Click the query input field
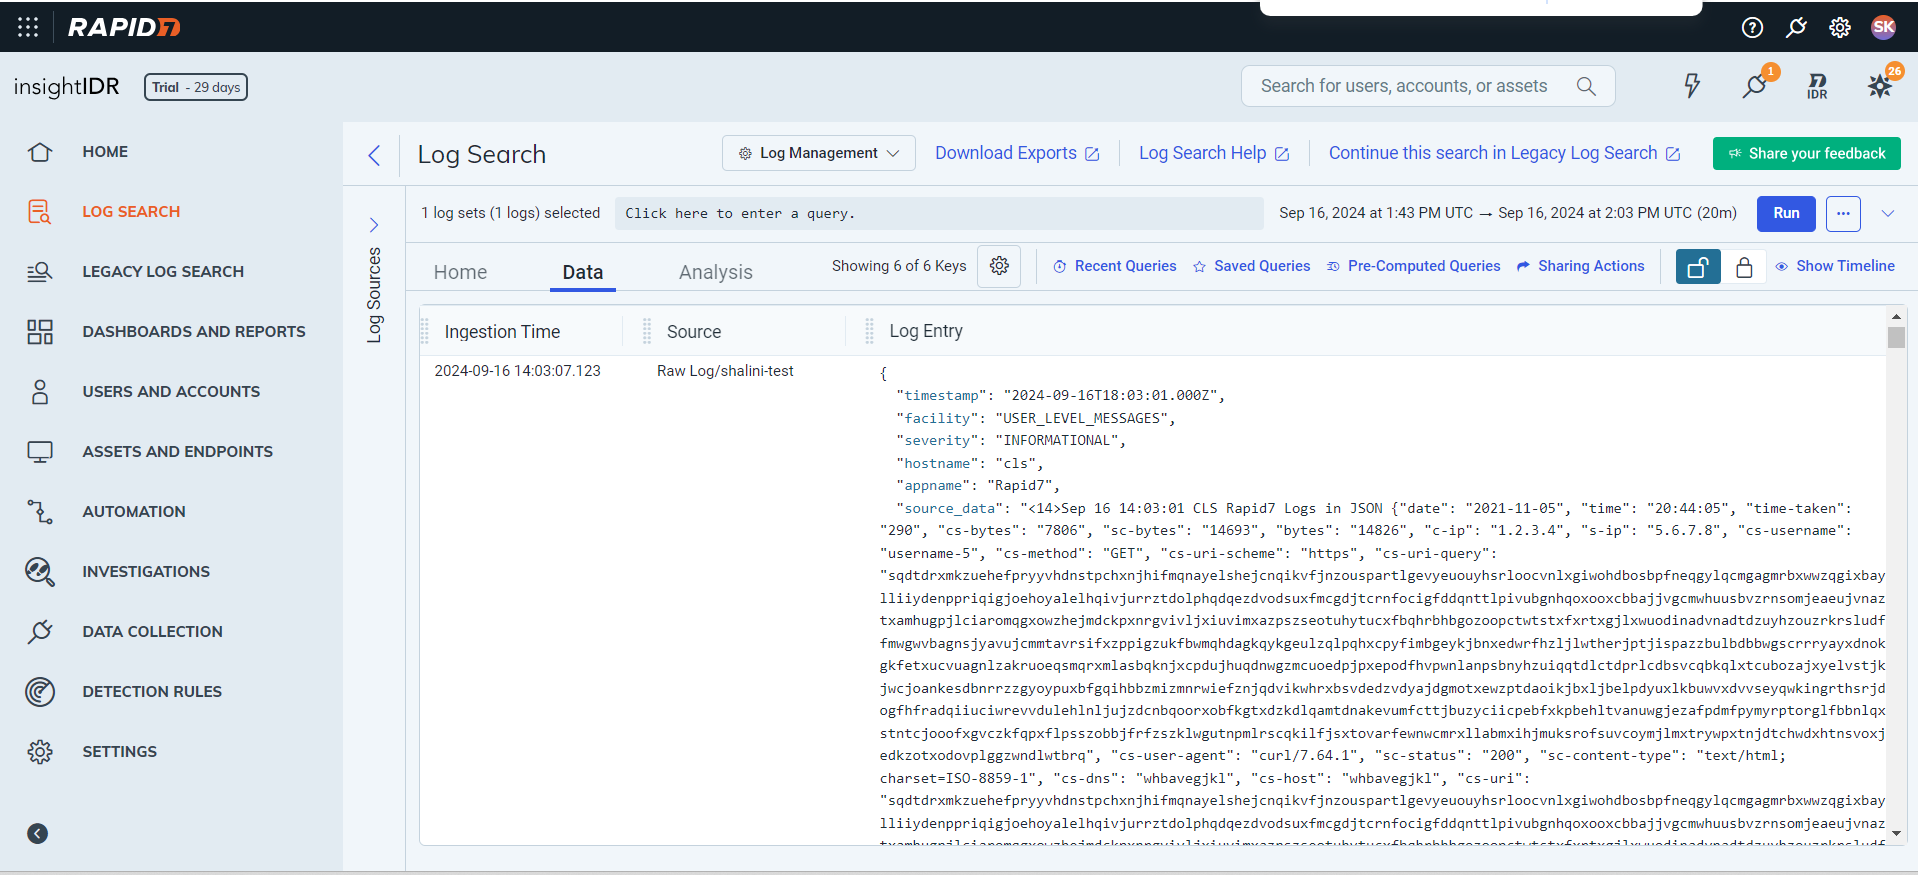Screen dimensions: 1918x875 [x=938, y=213]
